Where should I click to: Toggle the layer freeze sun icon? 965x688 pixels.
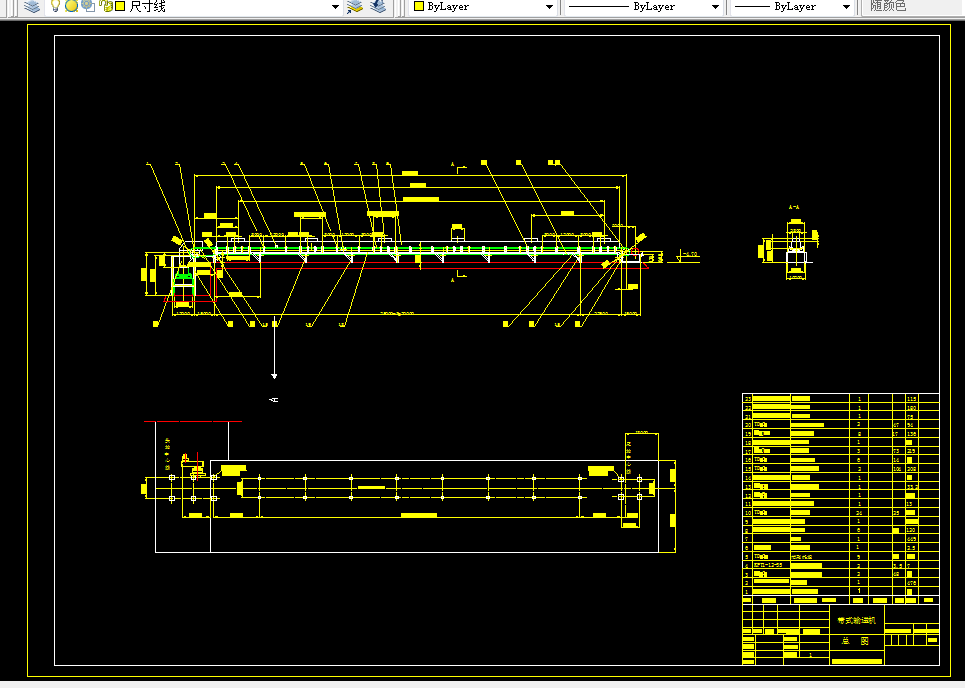tap(71, 6)
